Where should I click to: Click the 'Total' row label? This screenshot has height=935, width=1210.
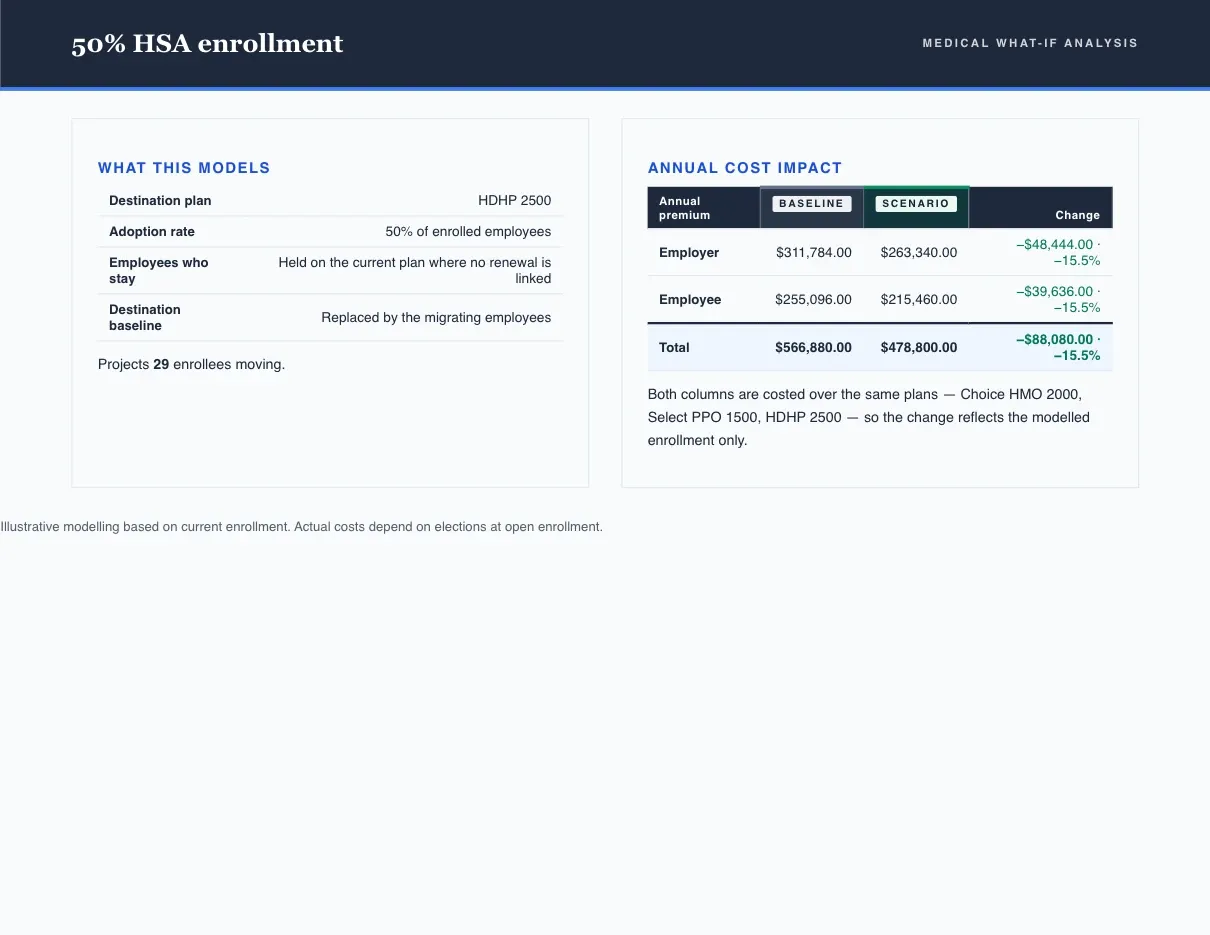674,348
